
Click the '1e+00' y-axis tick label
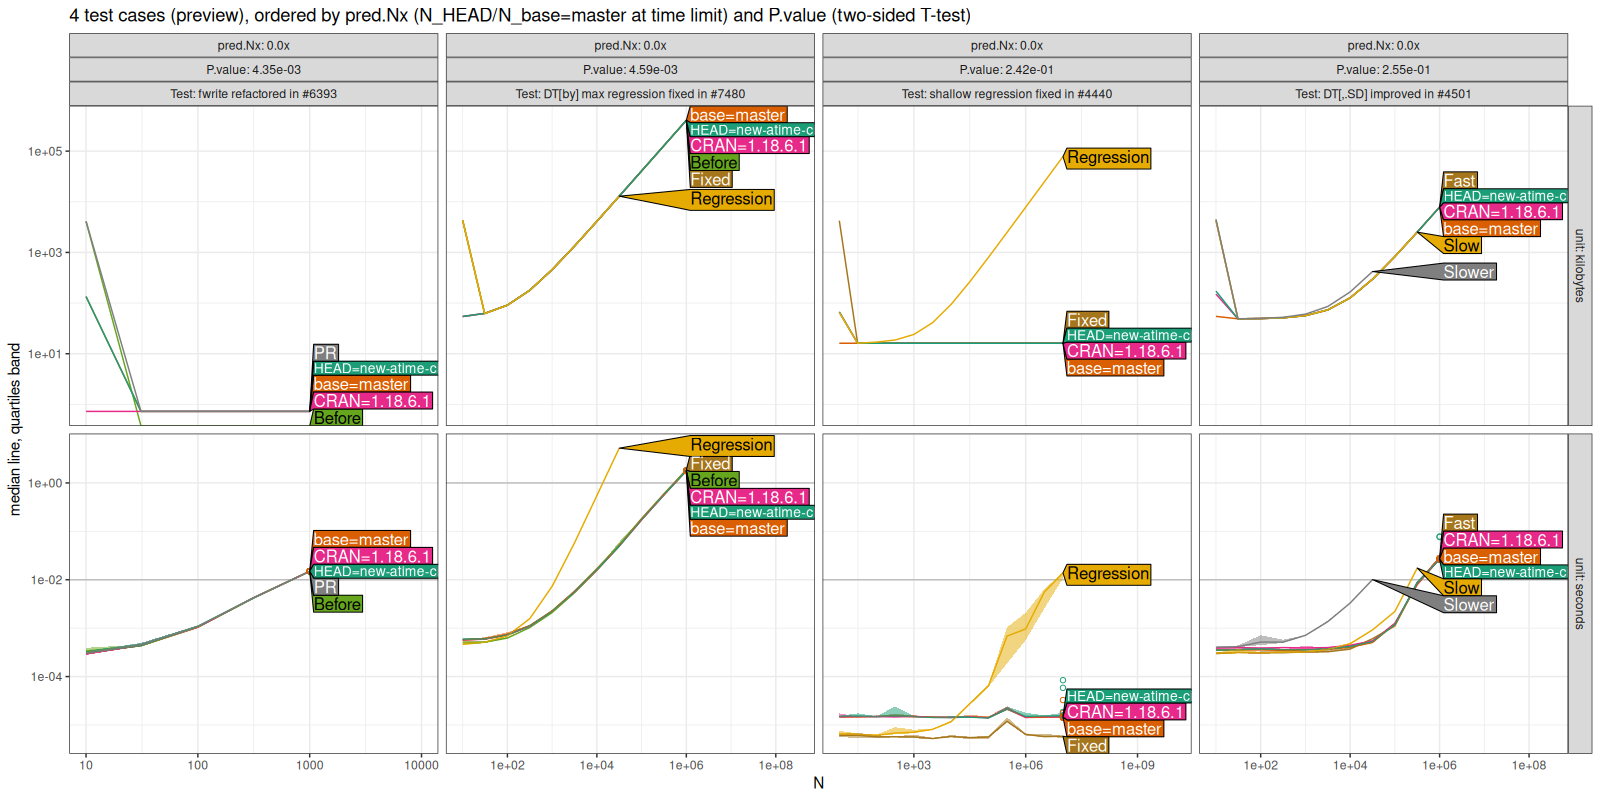coord(44,483)
